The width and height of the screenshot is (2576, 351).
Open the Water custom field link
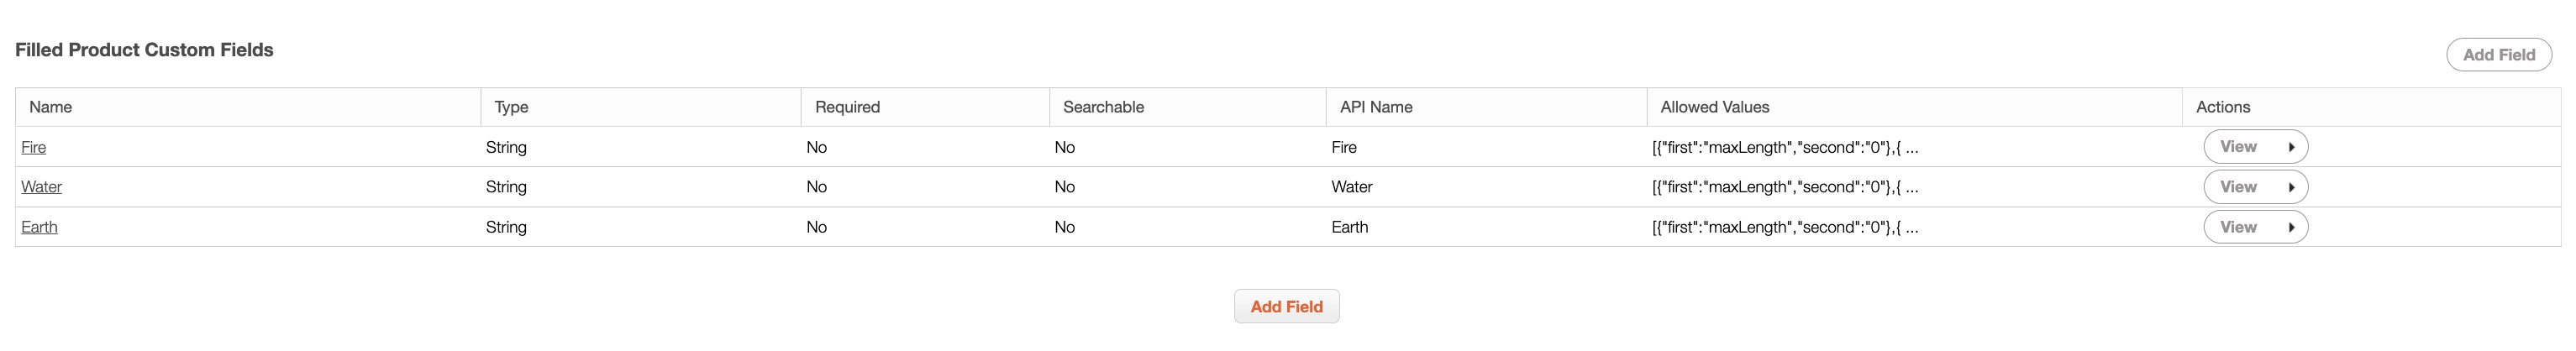click(x=41, y=187)
